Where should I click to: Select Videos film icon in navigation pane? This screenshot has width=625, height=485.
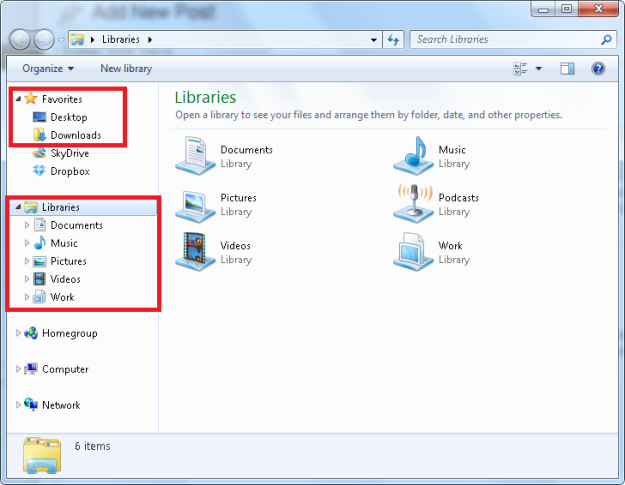point(39,279)
